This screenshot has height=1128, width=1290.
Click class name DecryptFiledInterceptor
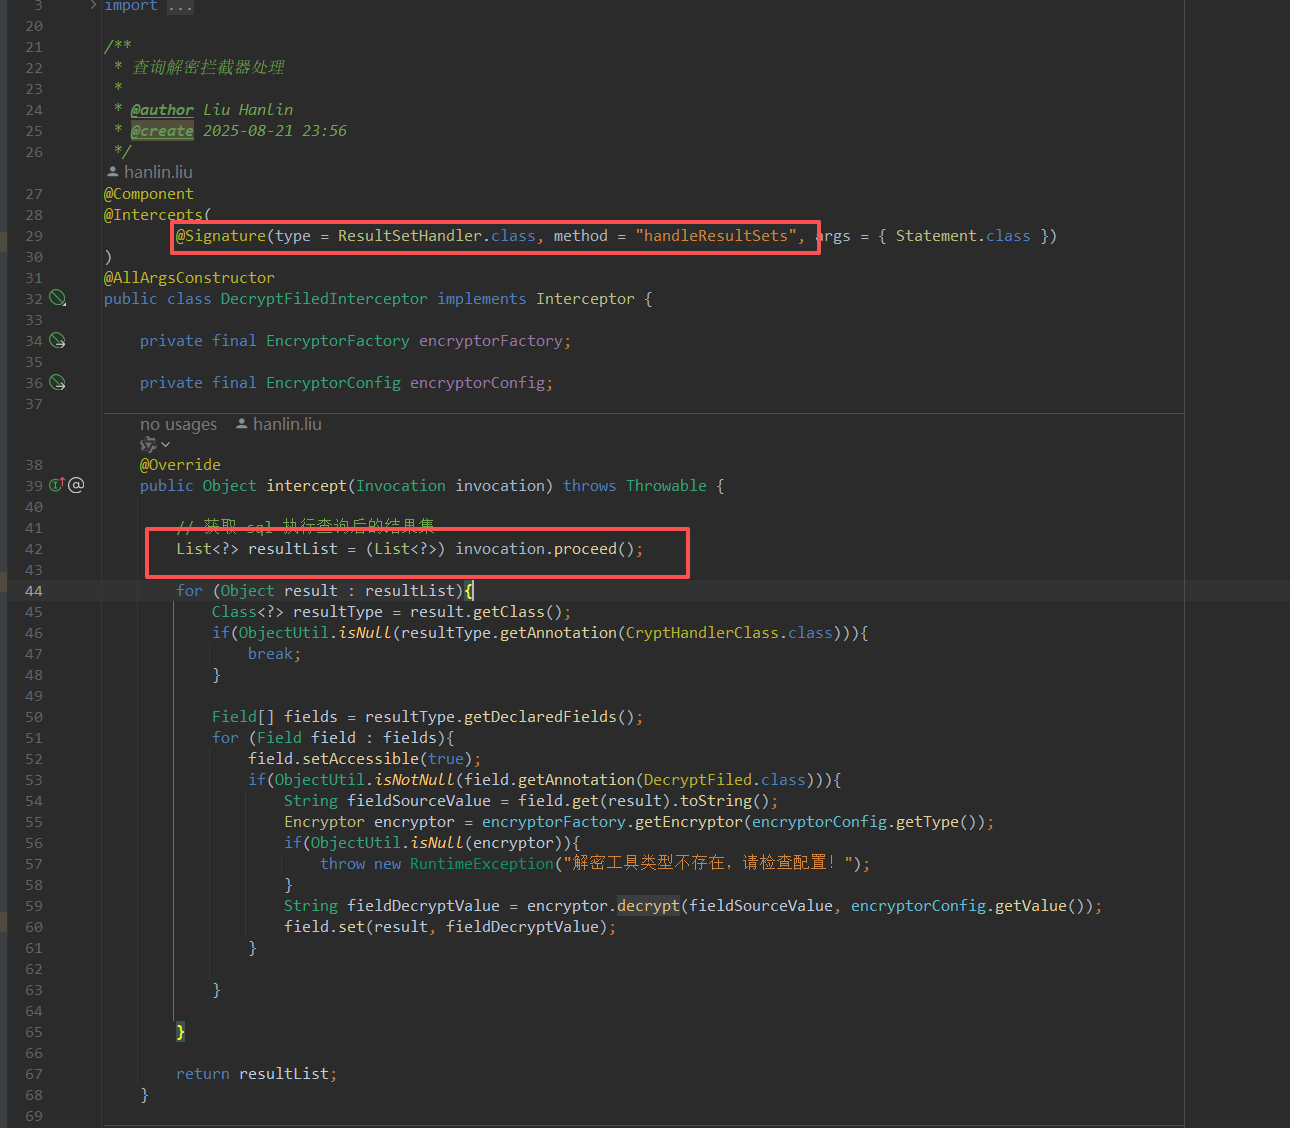click(x=324, y=299)
